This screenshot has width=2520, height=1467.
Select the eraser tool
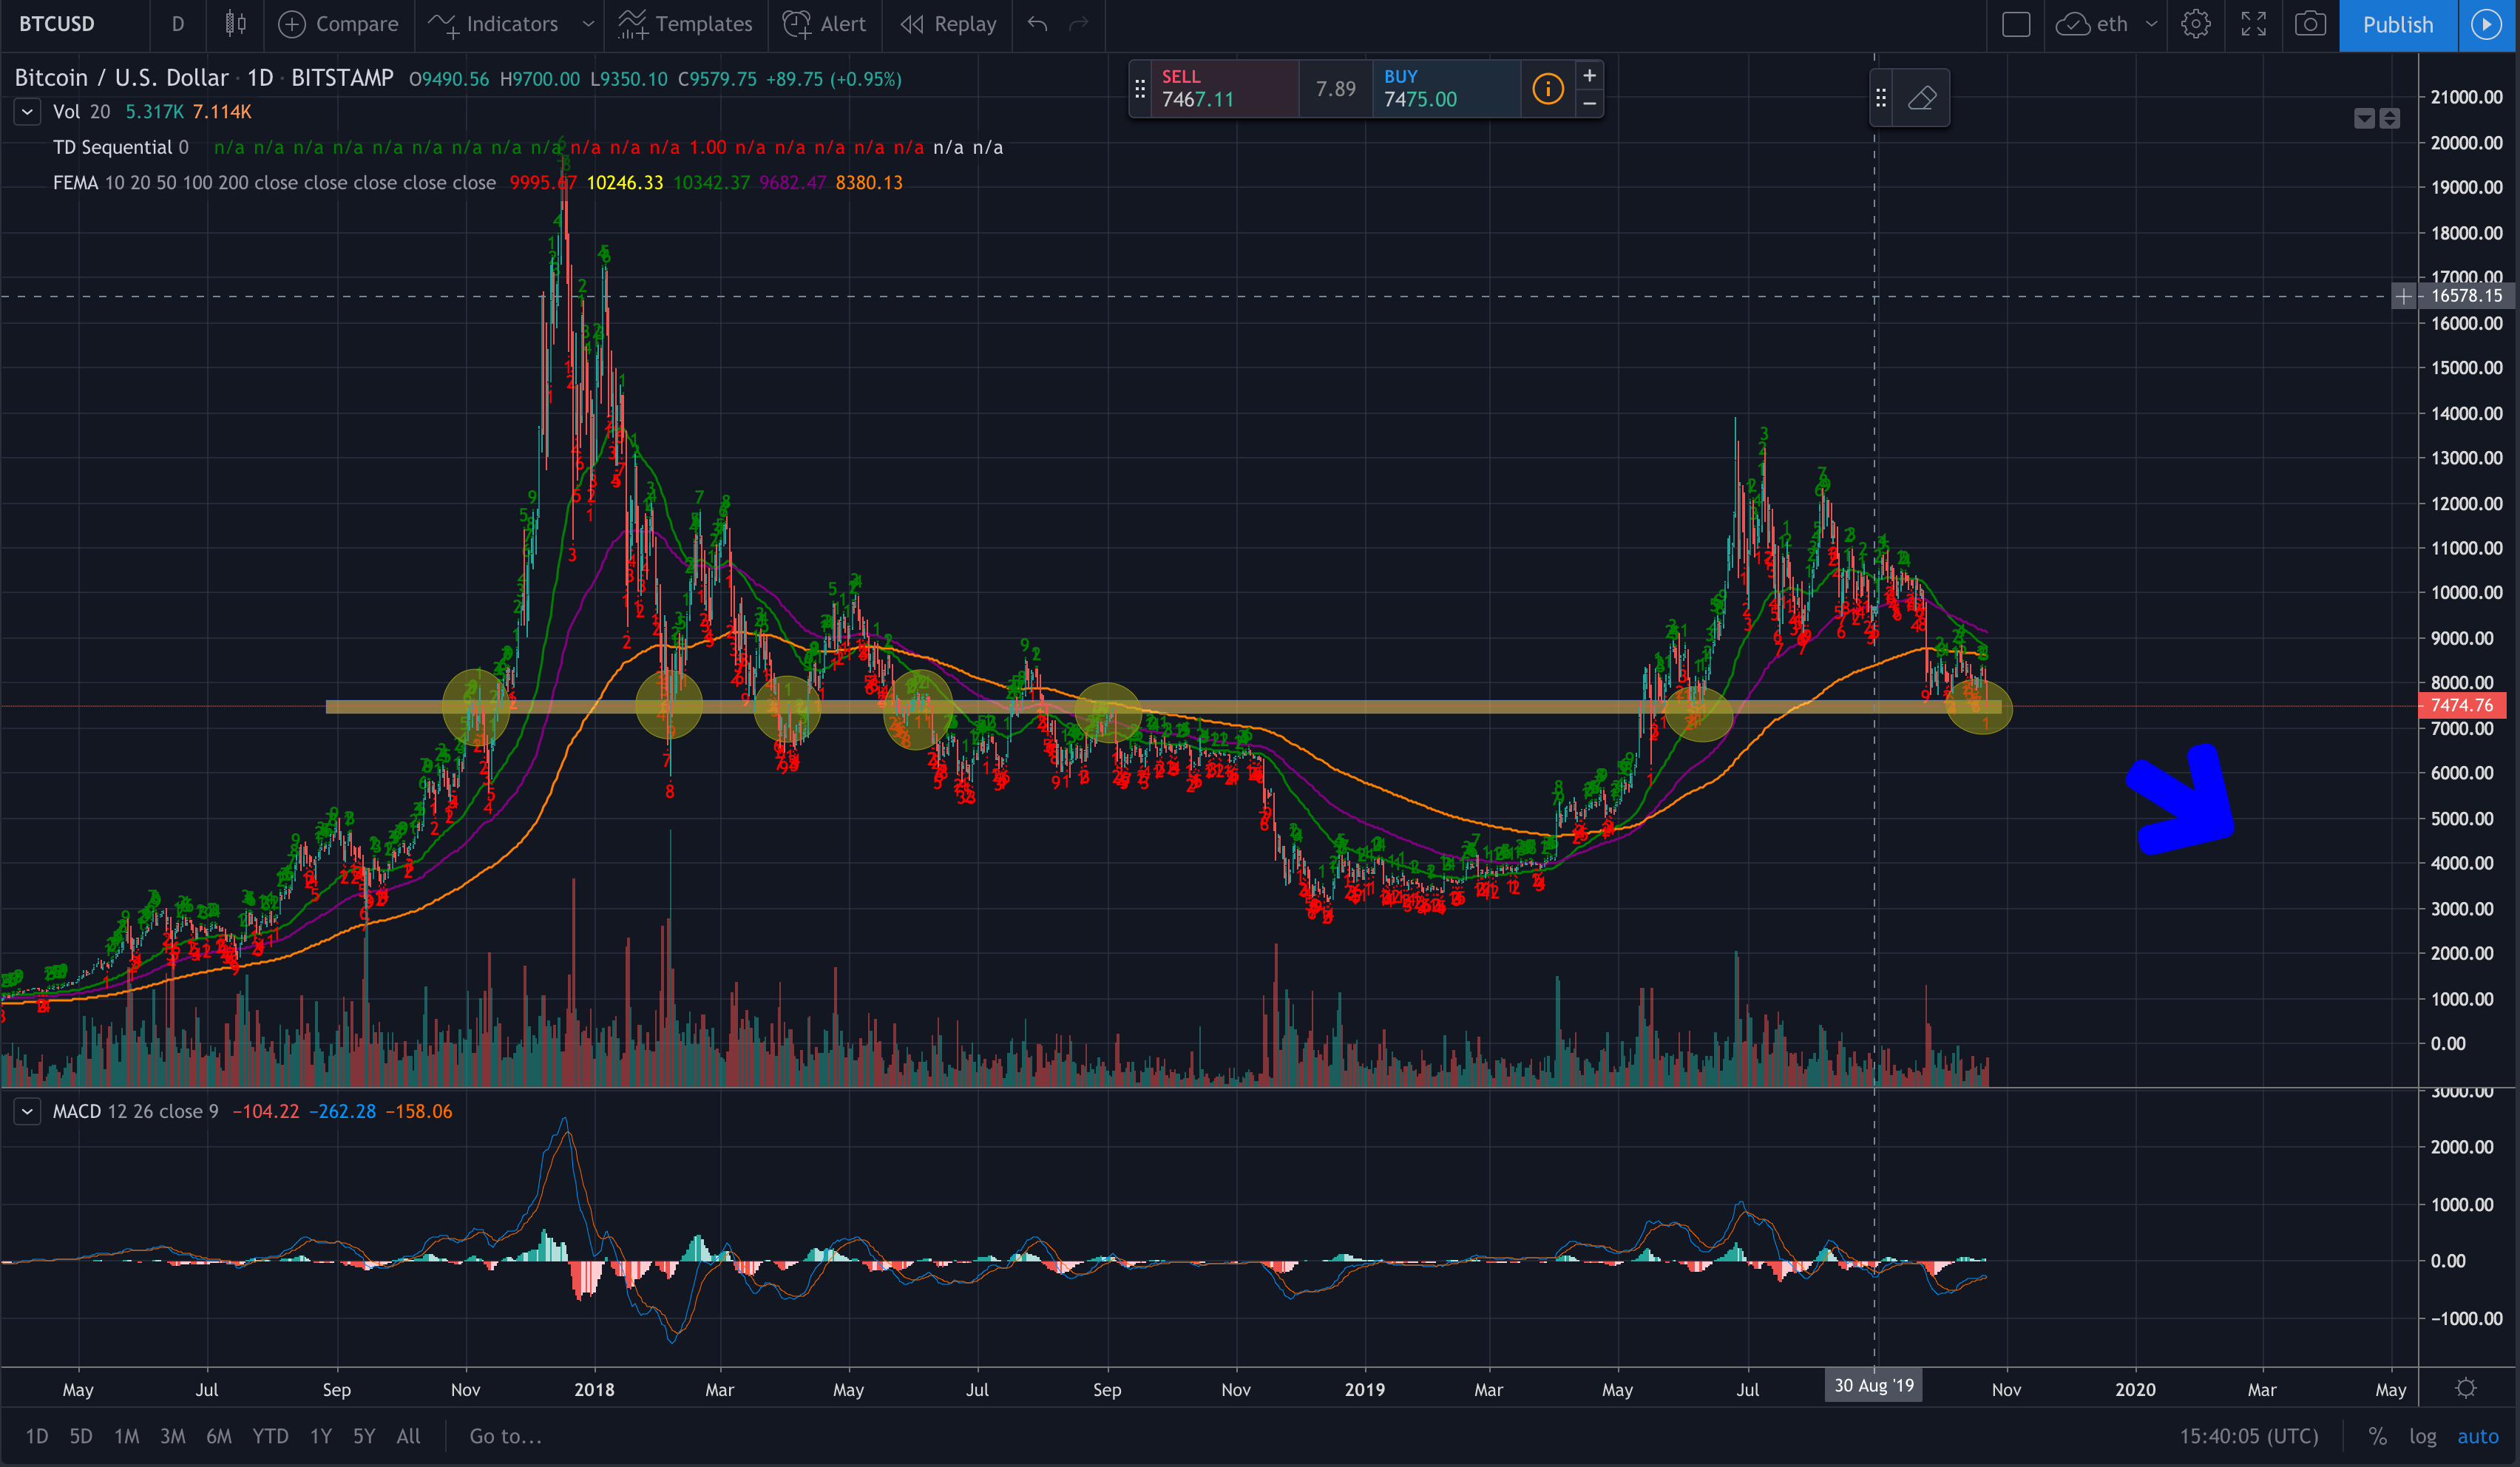tap(1921, 98)
